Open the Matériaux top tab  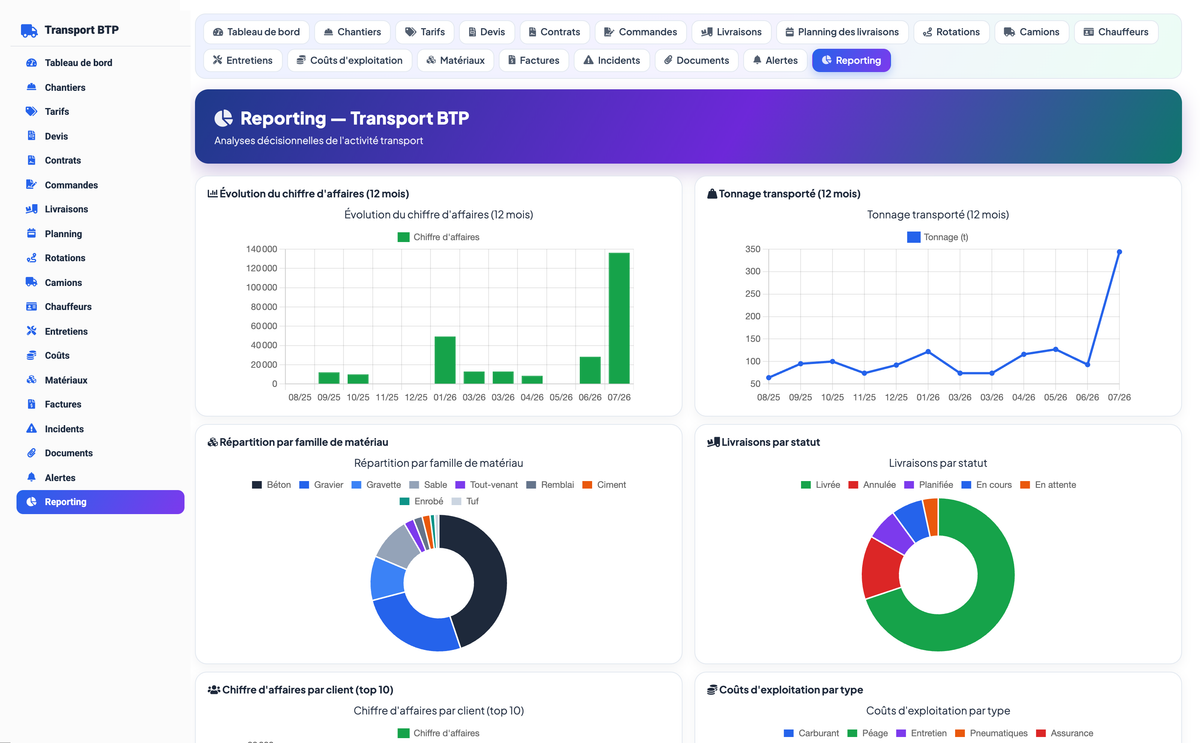pos(455,60)
